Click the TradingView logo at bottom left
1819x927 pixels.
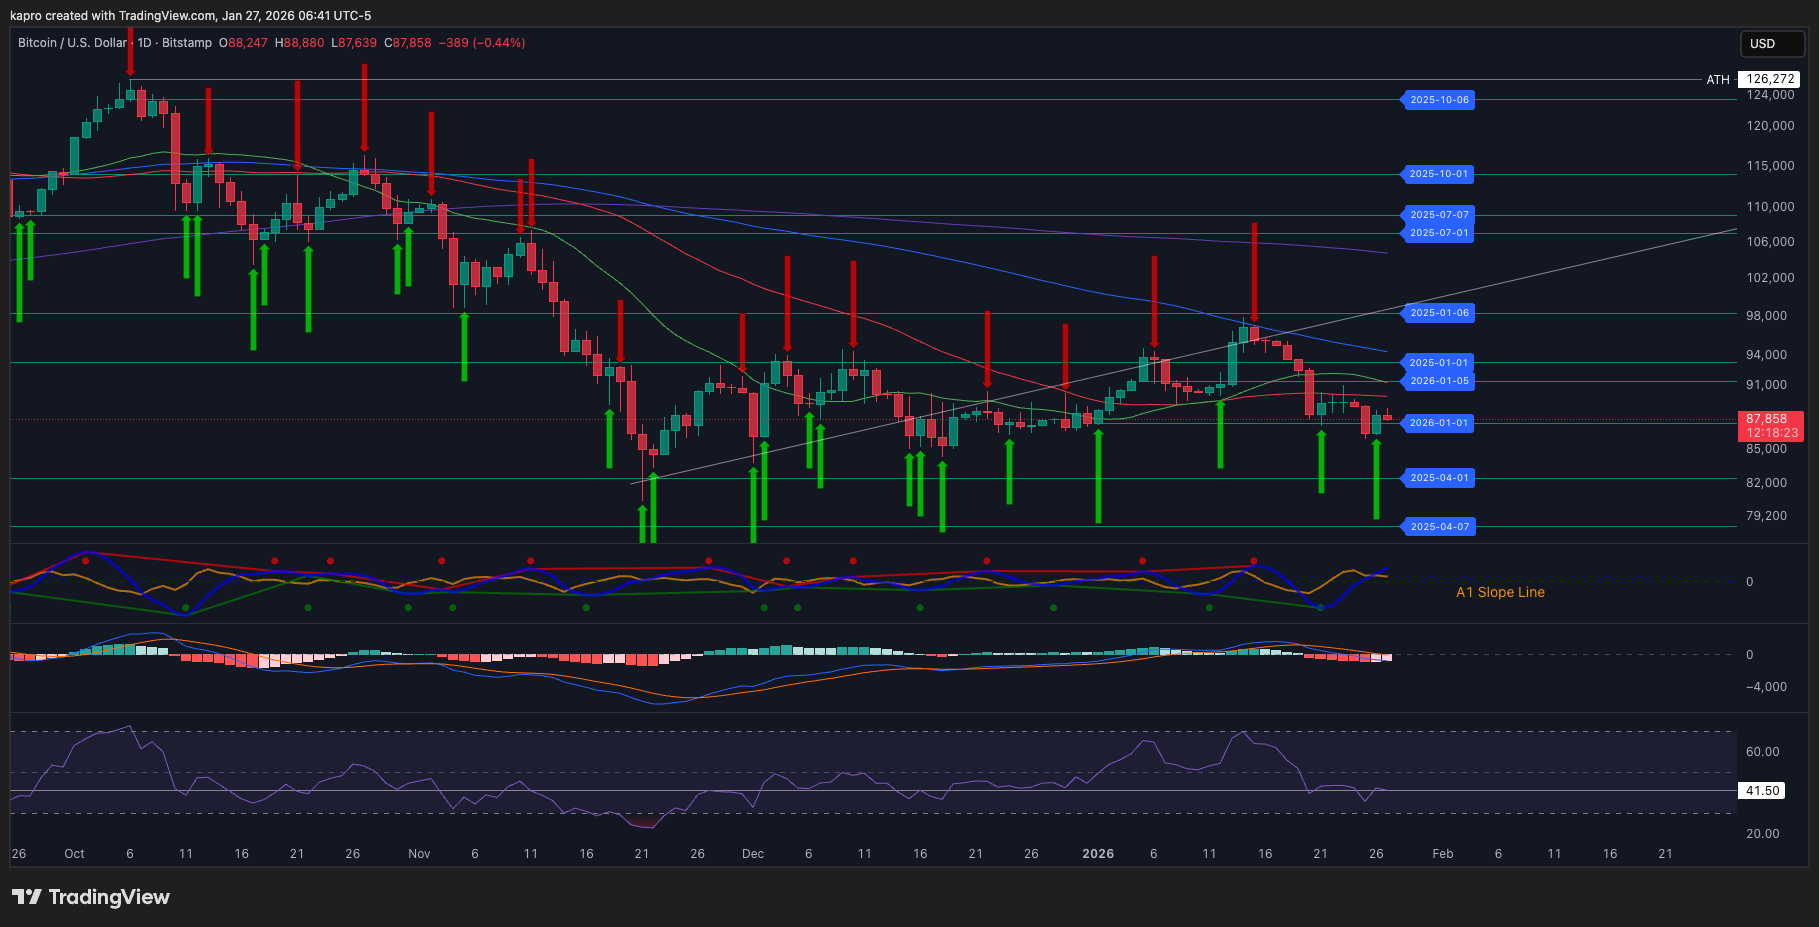point(91,897)
